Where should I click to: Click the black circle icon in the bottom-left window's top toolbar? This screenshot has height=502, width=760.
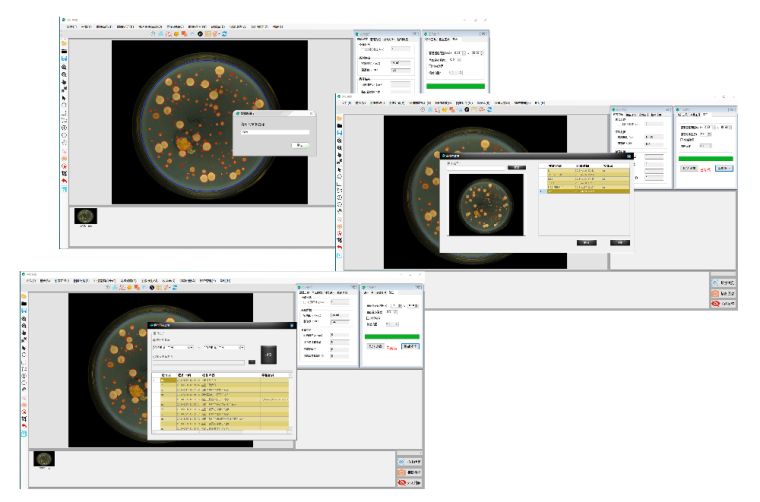pyautogui.click(x=153, y=287)
